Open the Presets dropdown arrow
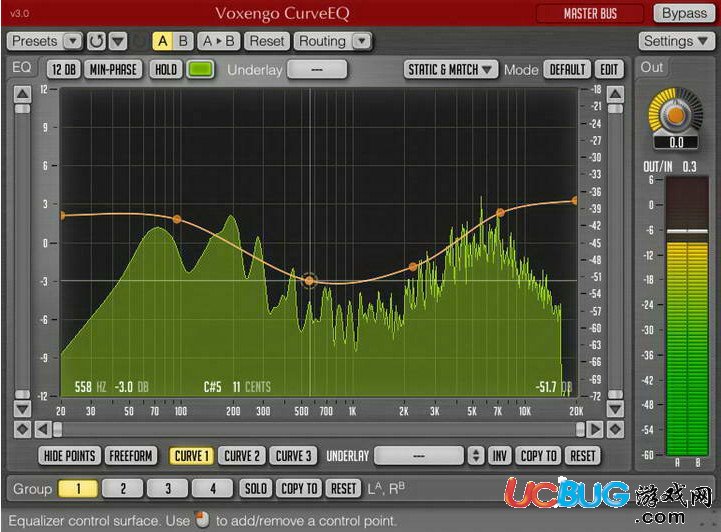 click(x=72, y=41)
